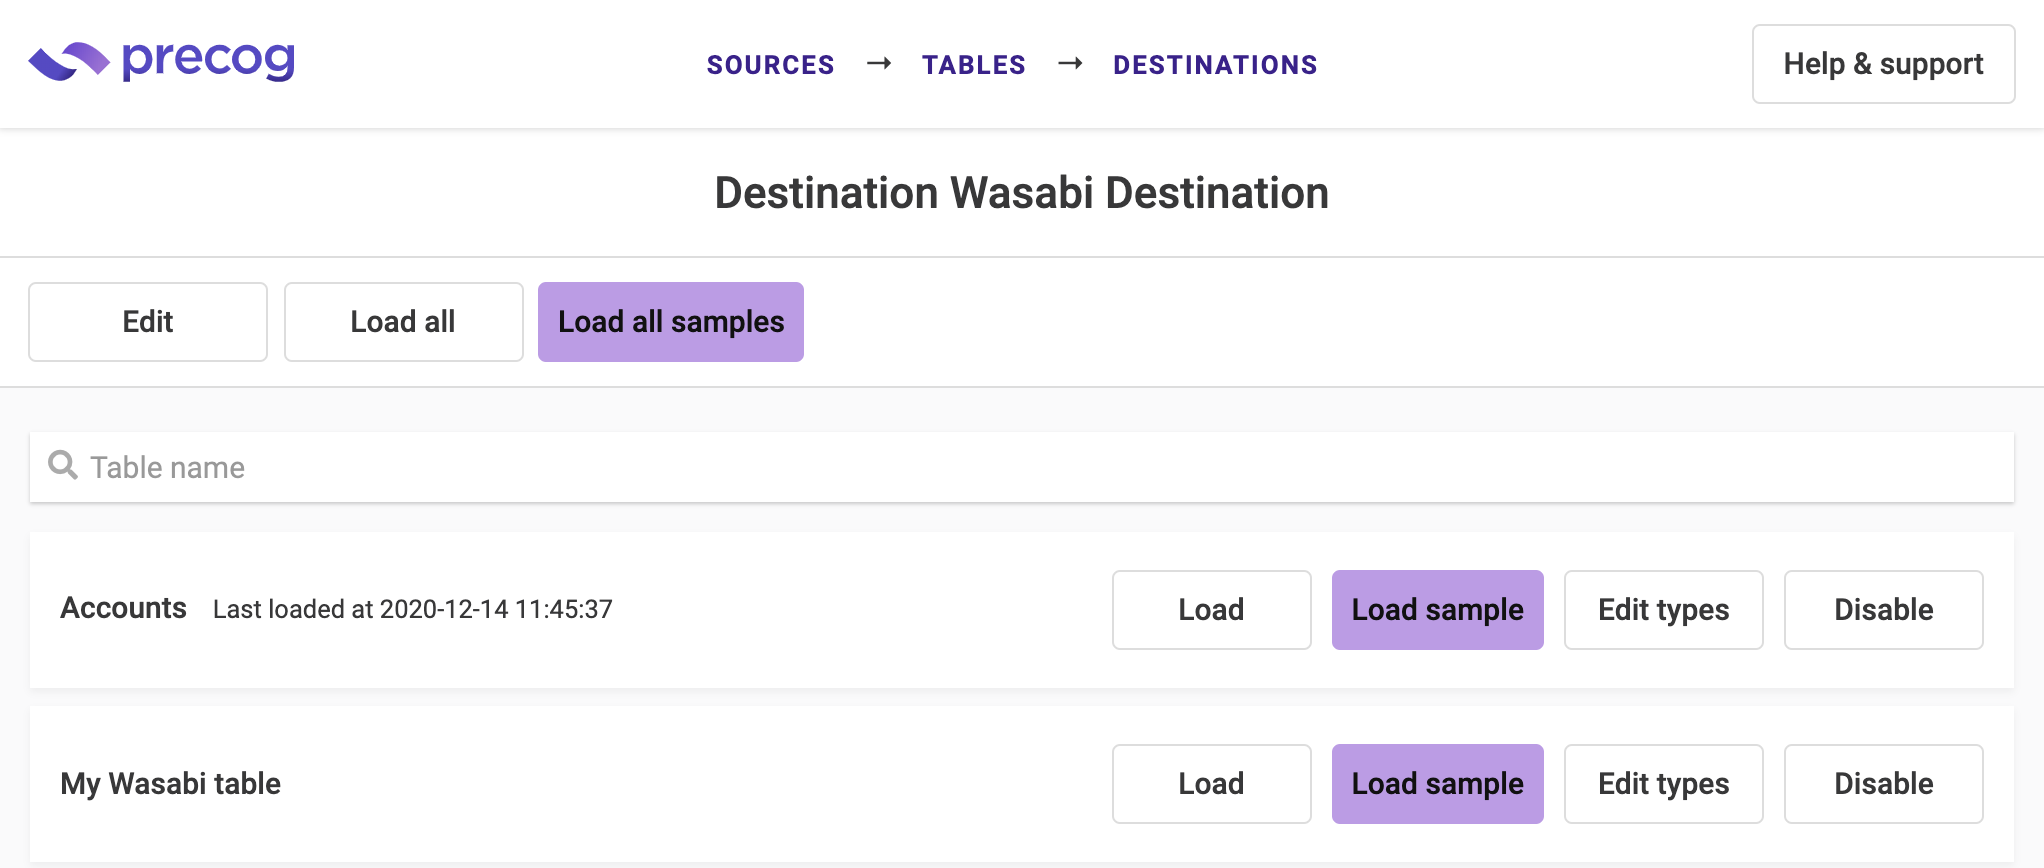This screenshot has height=868, width=2044.
Task: Click the Last loaded at 2020-12-14 11:45:37 text
Action: (412, 609)
